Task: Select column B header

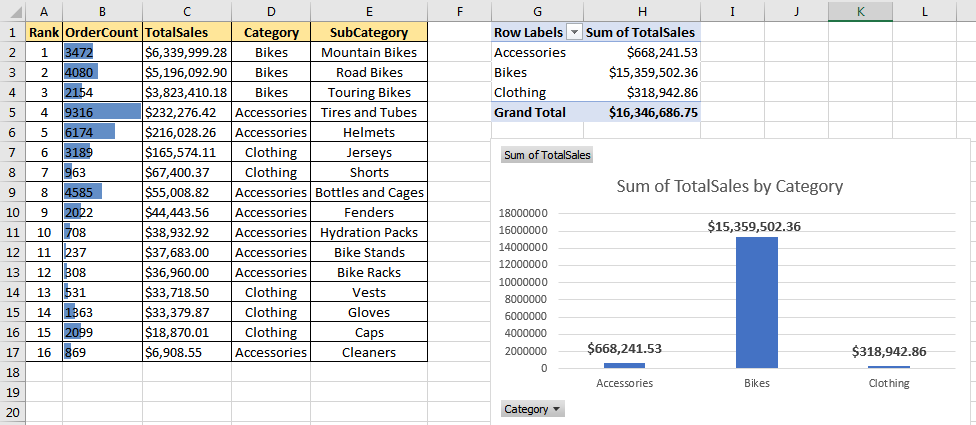Action: pyautogui.click(x=102, y=11)
